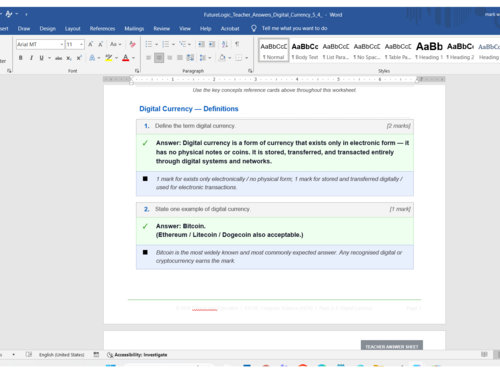Apply No Spacing style
The width and height of the screenshot is (500, 375).
click(x=367, y=51)
